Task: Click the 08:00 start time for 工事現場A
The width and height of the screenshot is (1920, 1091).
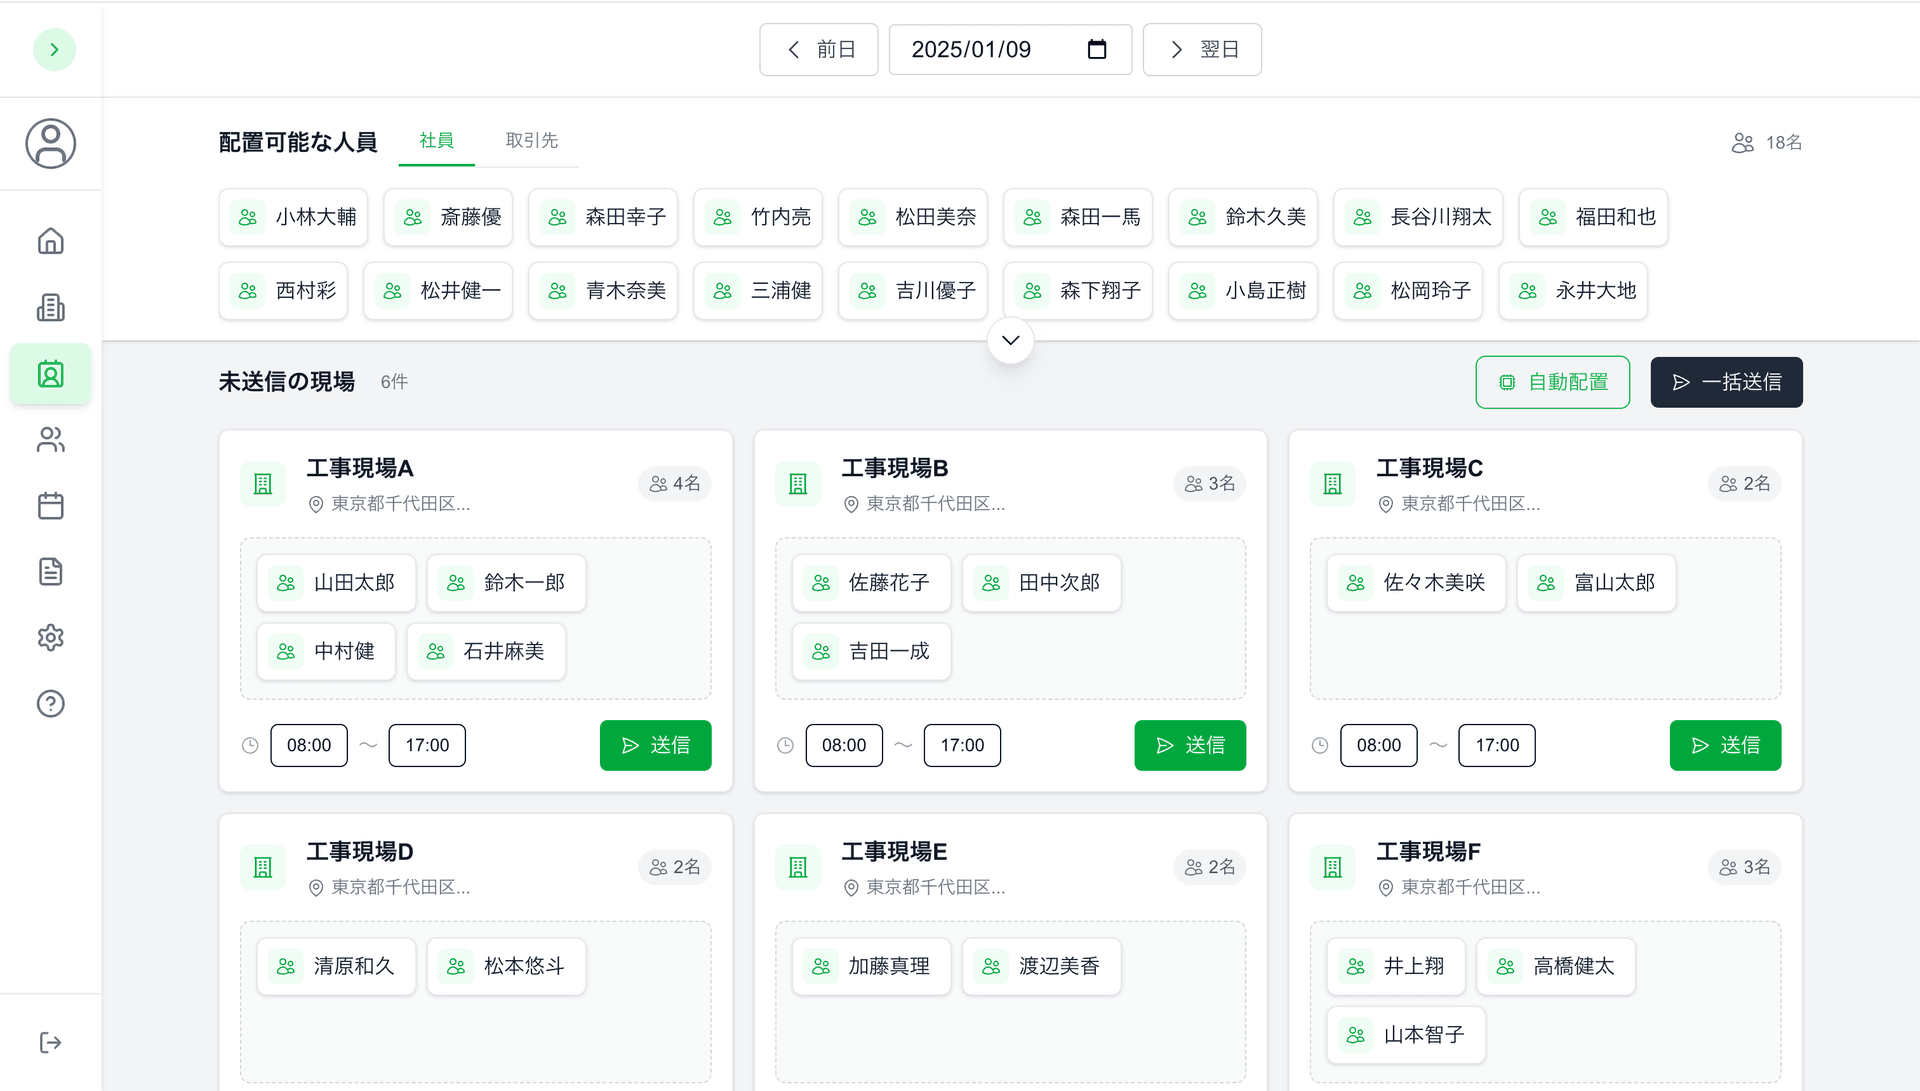Action: point(309,745)
